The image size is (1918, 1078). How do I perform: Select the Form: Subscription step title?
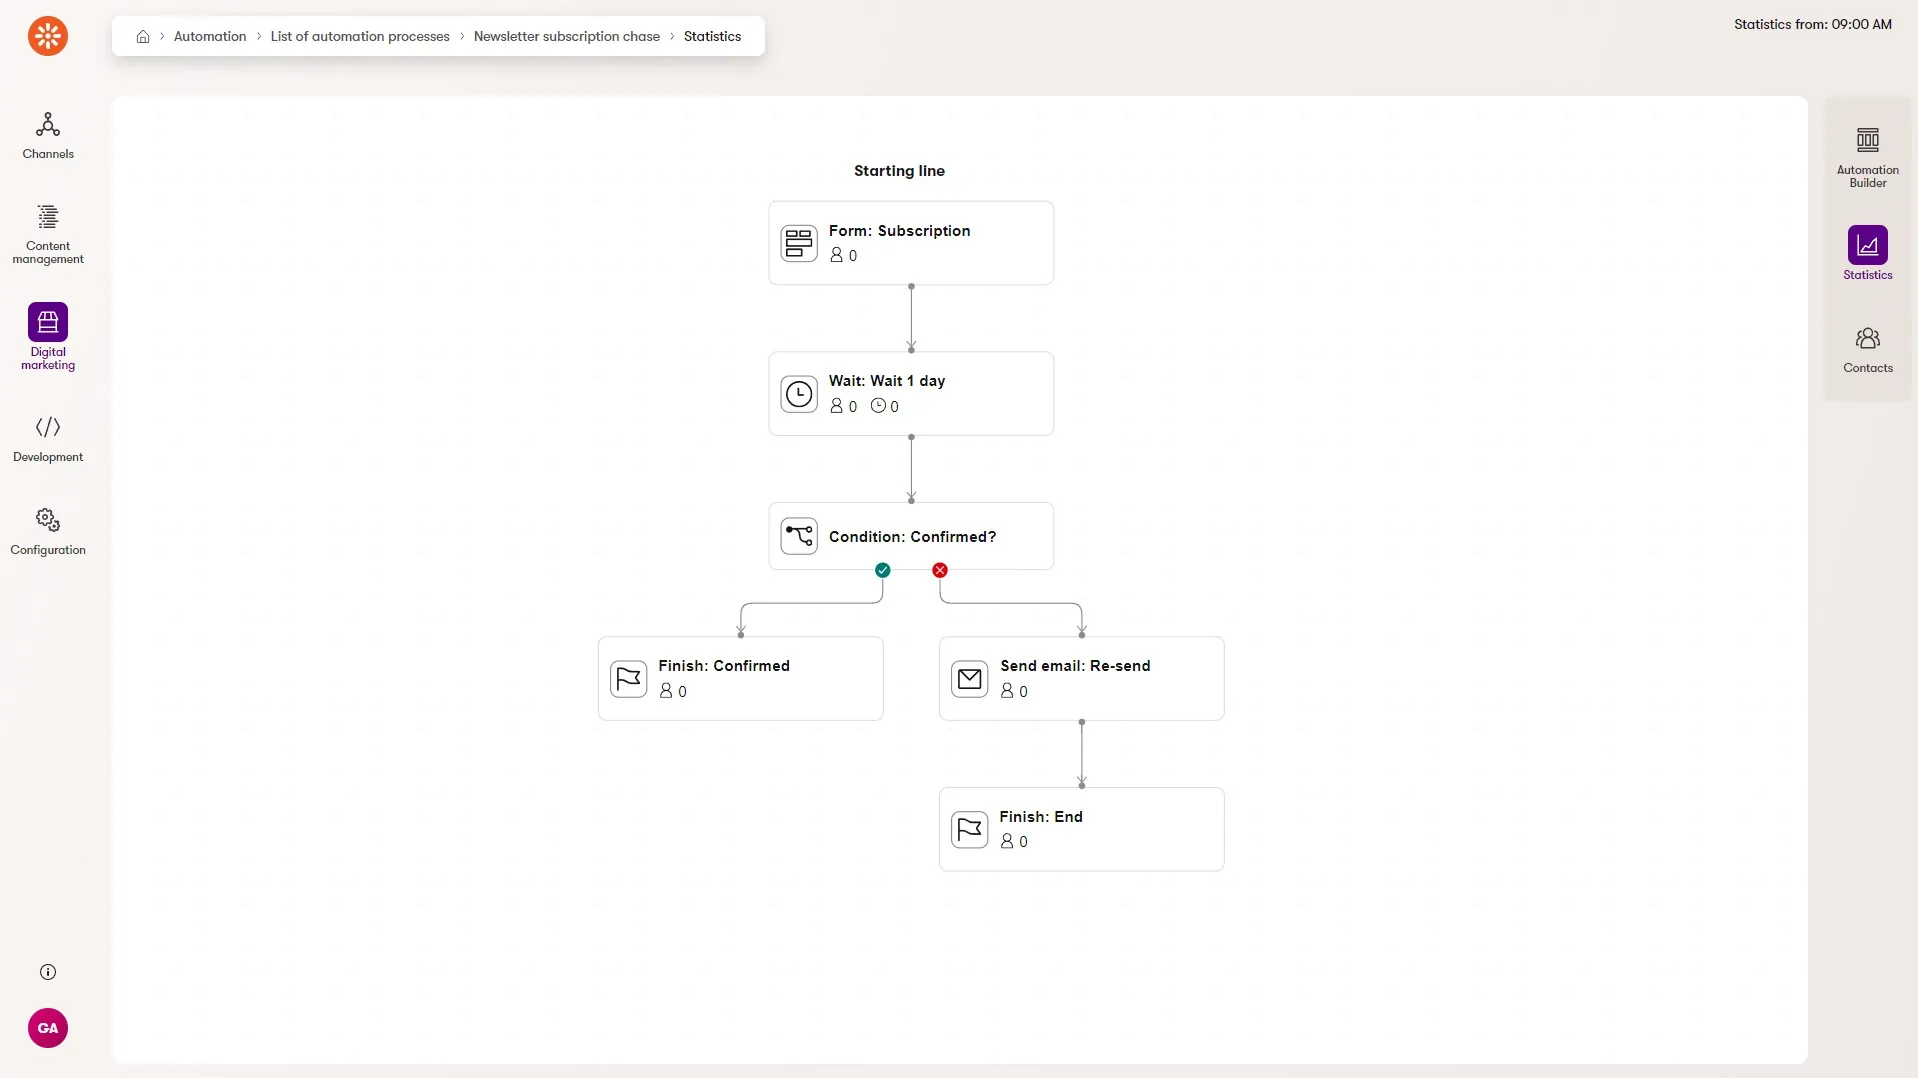(899, 231)
